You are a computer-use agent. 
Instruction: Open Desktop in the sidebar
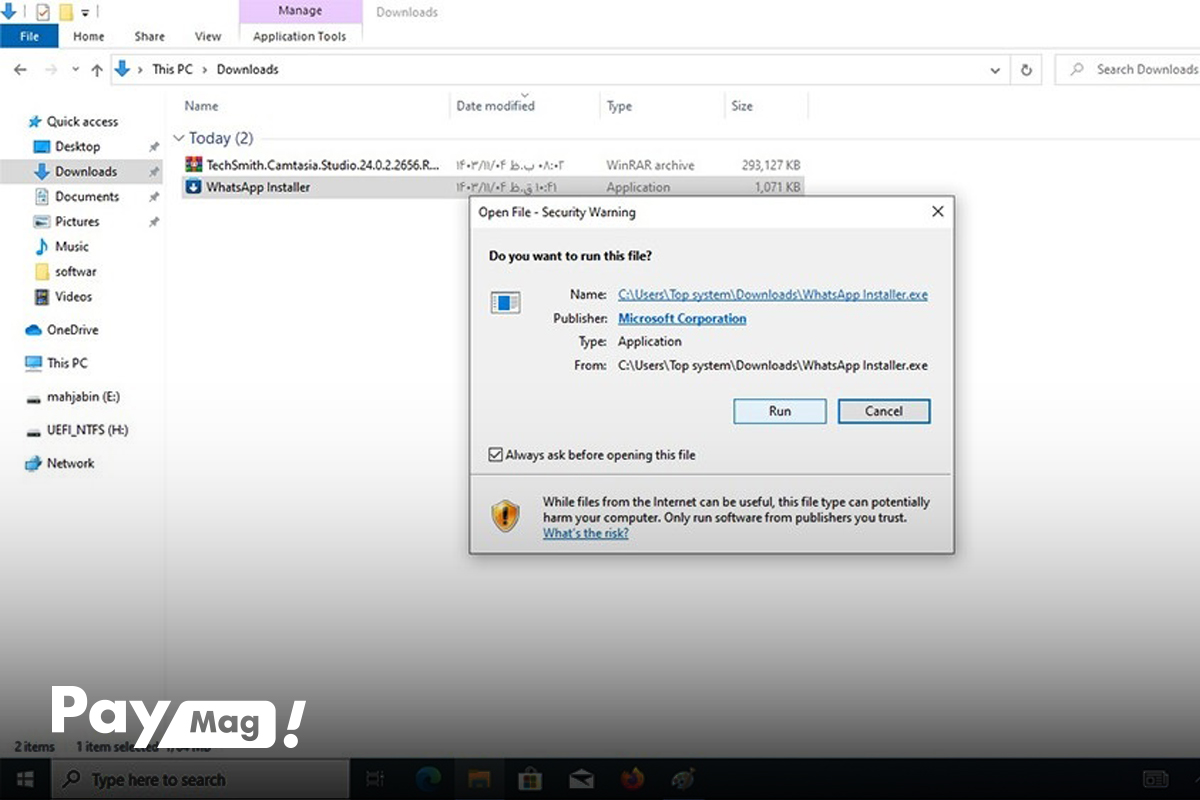(x=77, y=146)
